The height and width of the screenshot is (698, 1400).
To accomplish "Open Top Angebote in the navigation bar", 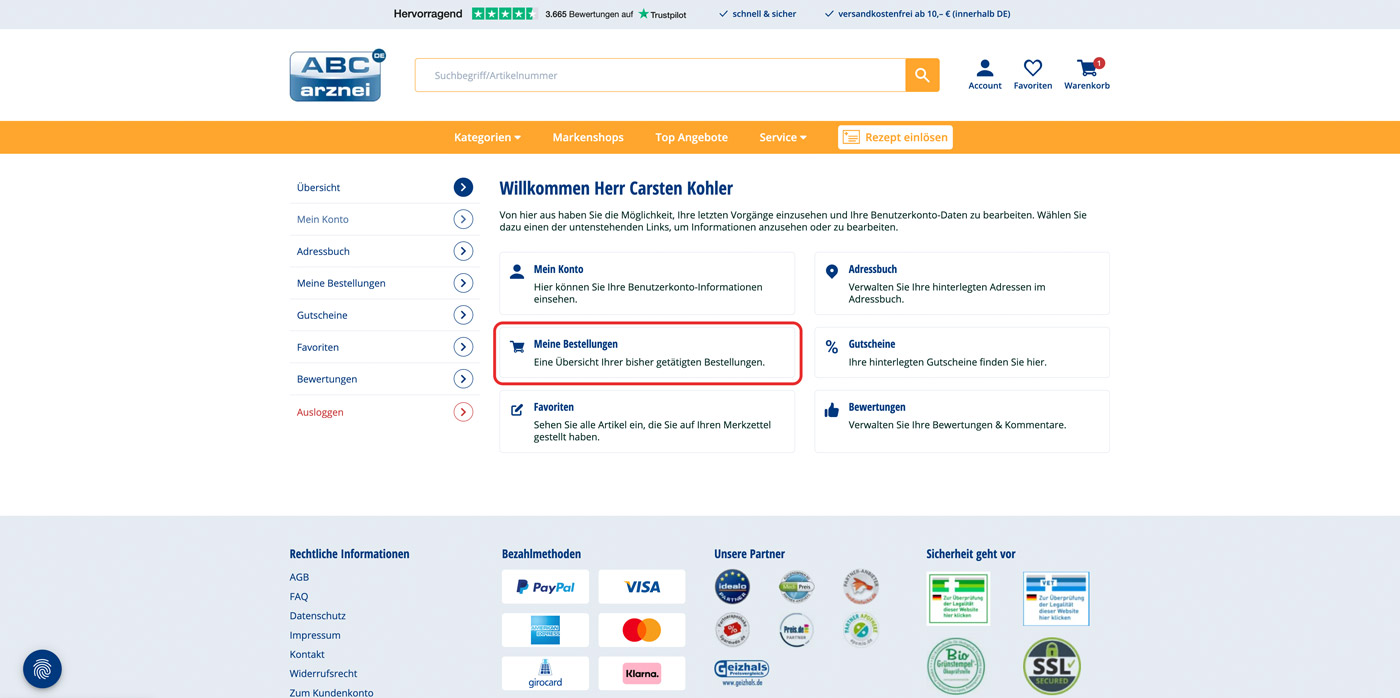I will pos(691,137).
